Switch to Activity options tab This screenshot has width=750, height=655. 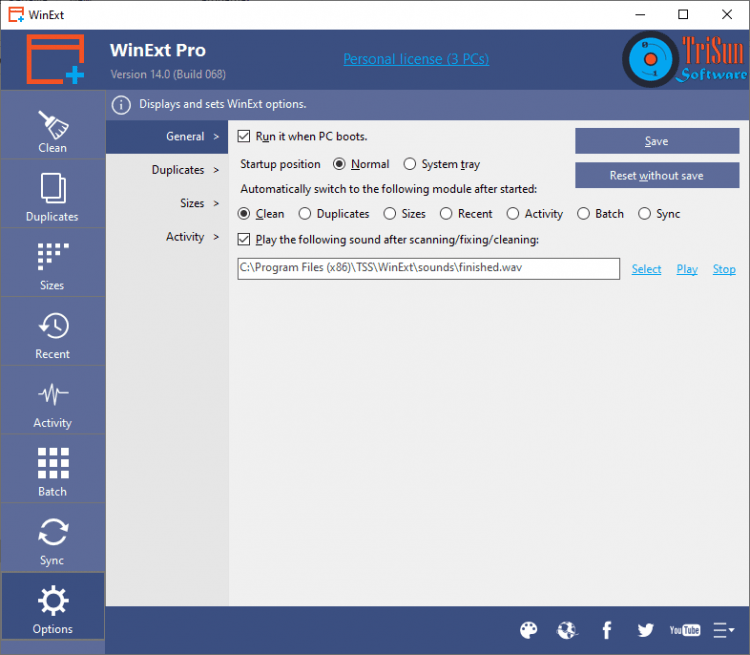(167, 237)
